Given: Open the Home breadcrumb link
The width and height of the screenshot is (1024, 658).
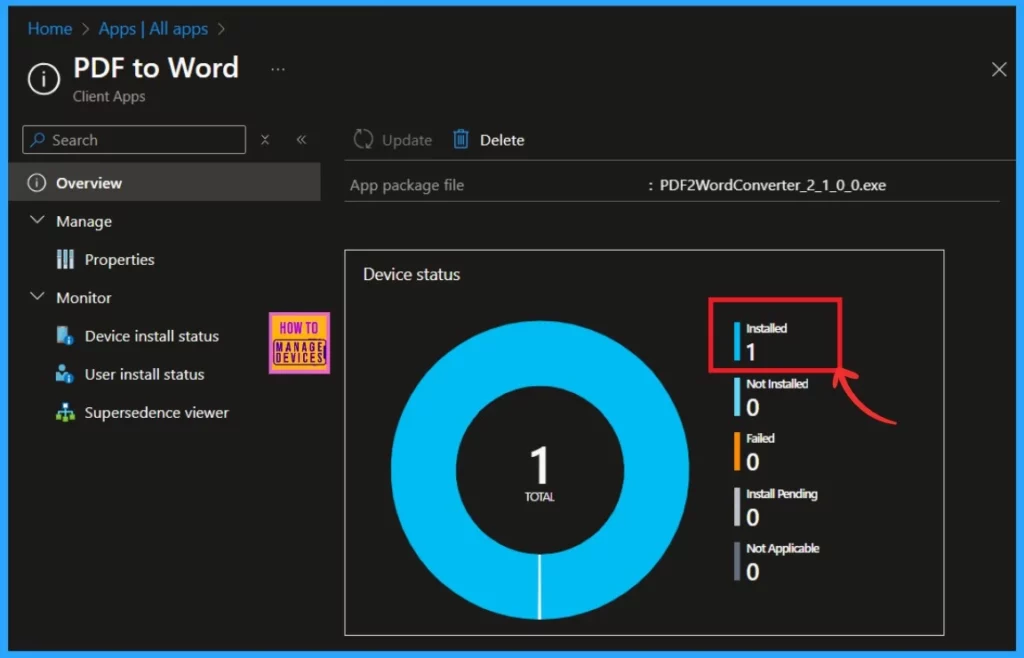Looking at the screenshot, I should point(50,29).
